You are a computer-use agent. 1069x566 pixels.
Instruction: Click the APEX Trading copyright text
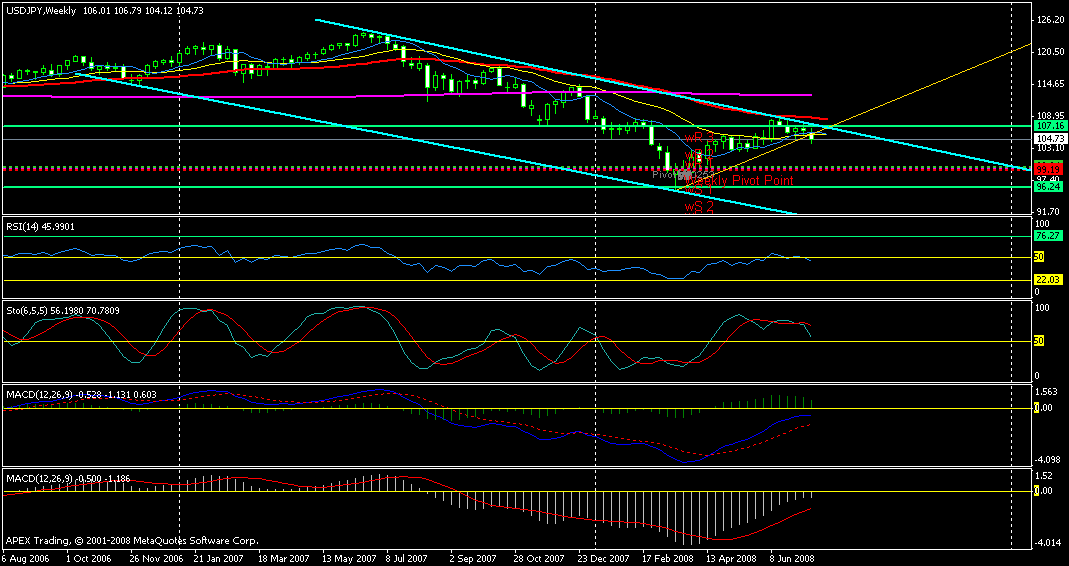pos(132,540)
